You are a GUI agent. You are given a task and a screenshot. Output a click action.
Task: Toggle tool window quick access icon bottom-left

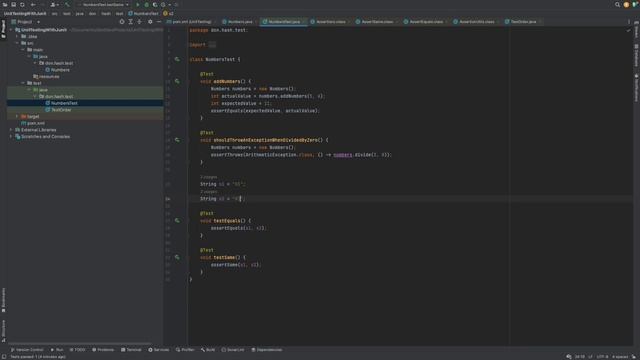coord(3,357)
